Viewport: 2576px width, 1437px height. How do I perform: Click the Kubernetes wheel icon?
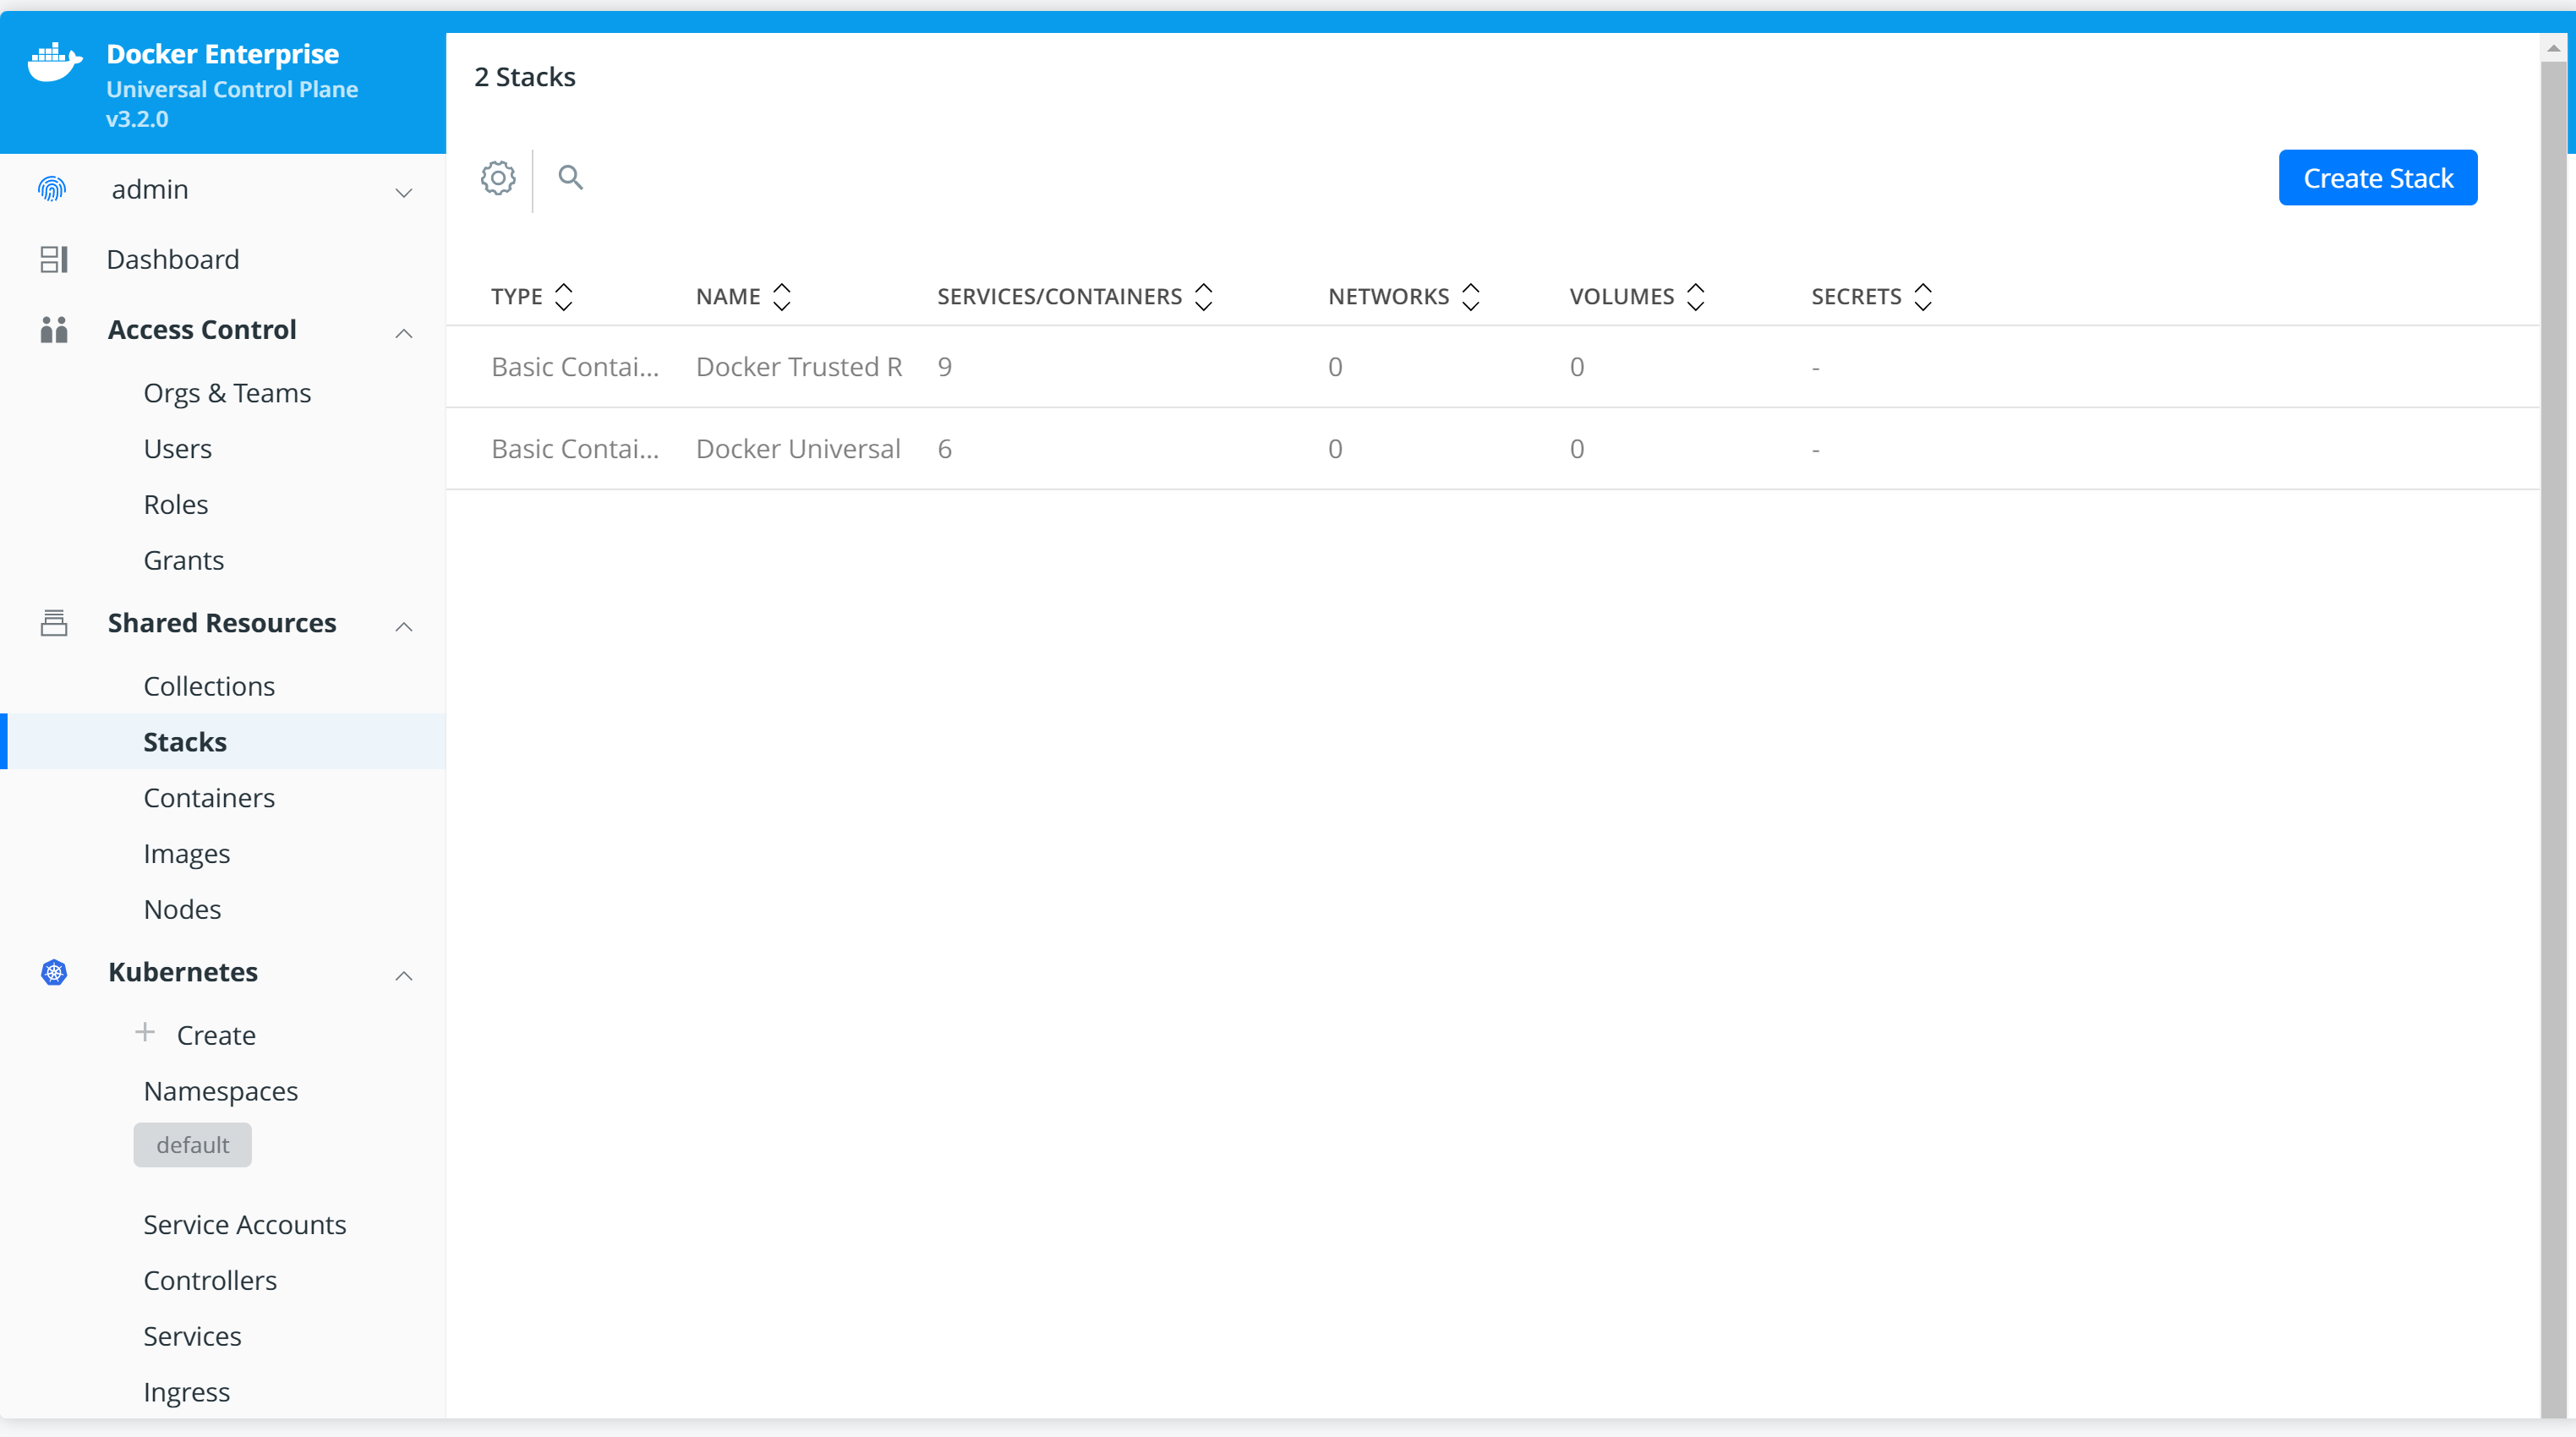coord(54,971)
